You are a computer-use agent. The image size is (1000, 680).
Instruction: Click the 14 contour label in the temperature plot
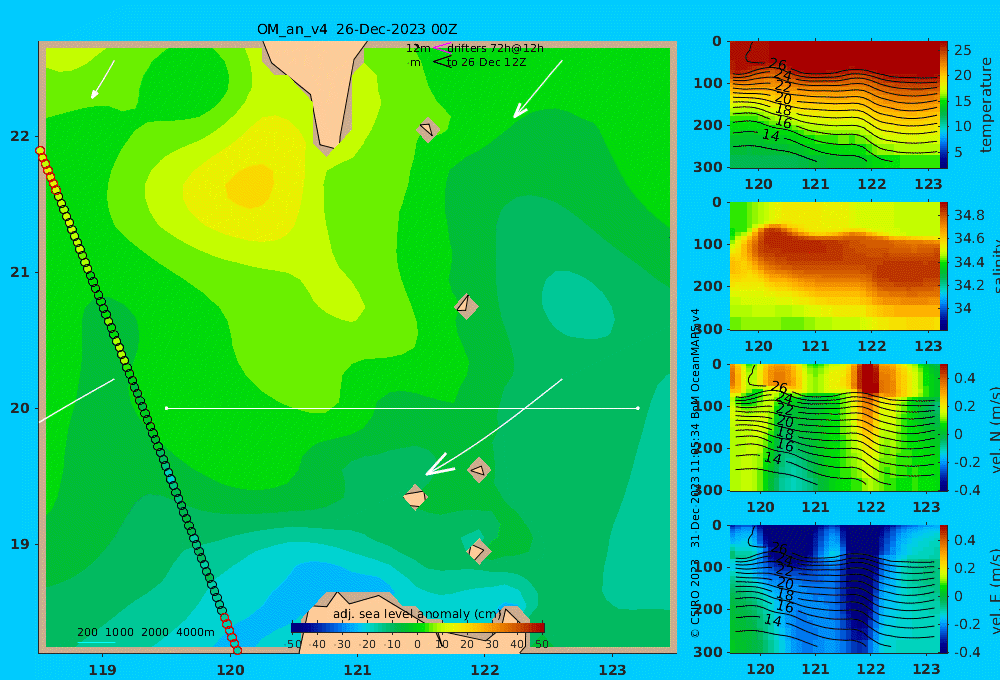[771, 135]
